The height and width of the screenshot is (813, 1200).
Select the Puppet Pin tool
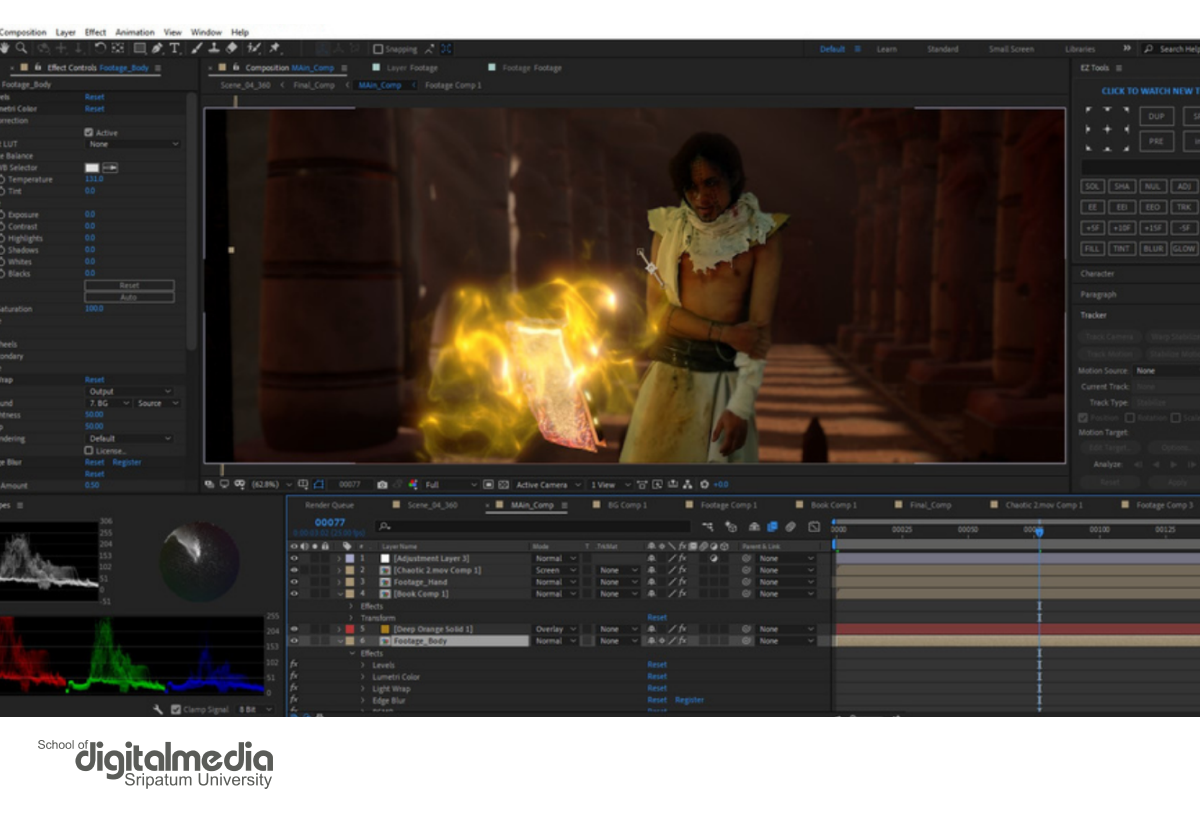point(273,48)
